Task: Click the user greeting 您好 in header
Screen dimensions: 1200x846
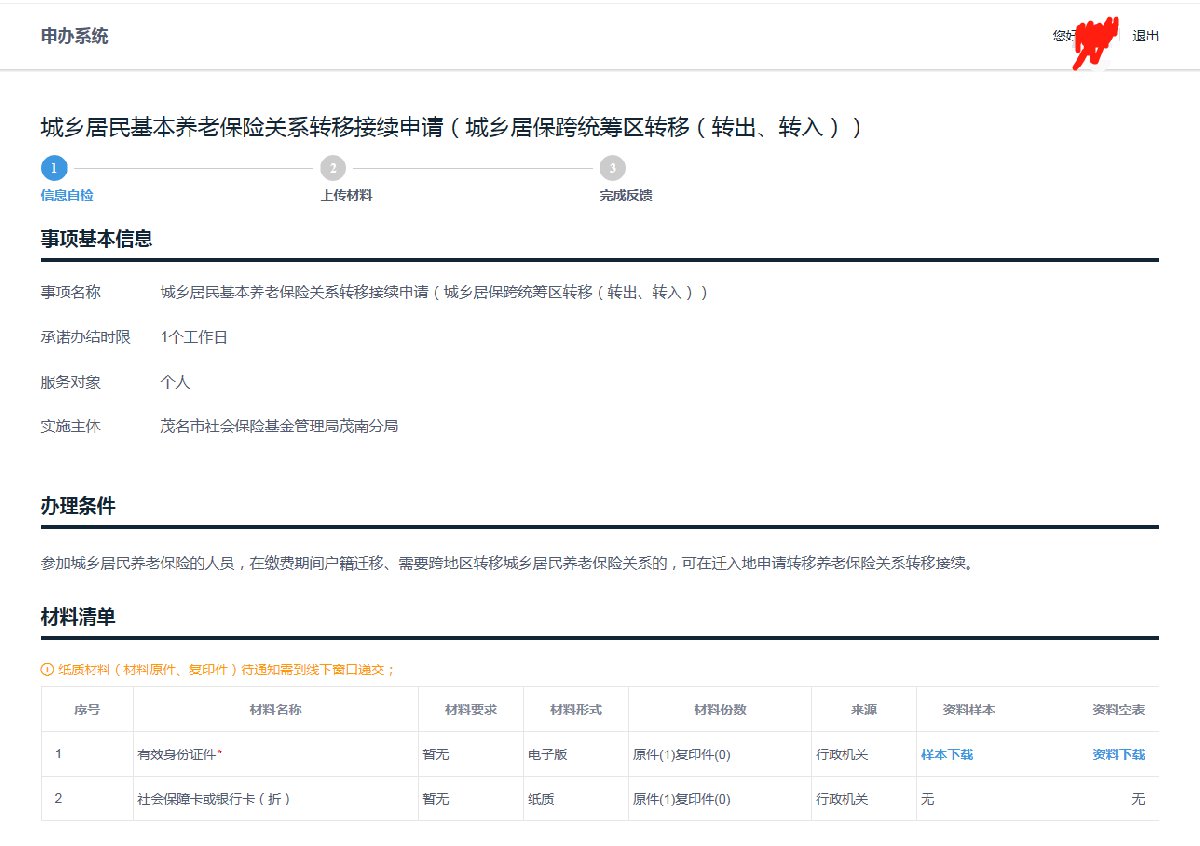Action: [x=1063, y=36]
